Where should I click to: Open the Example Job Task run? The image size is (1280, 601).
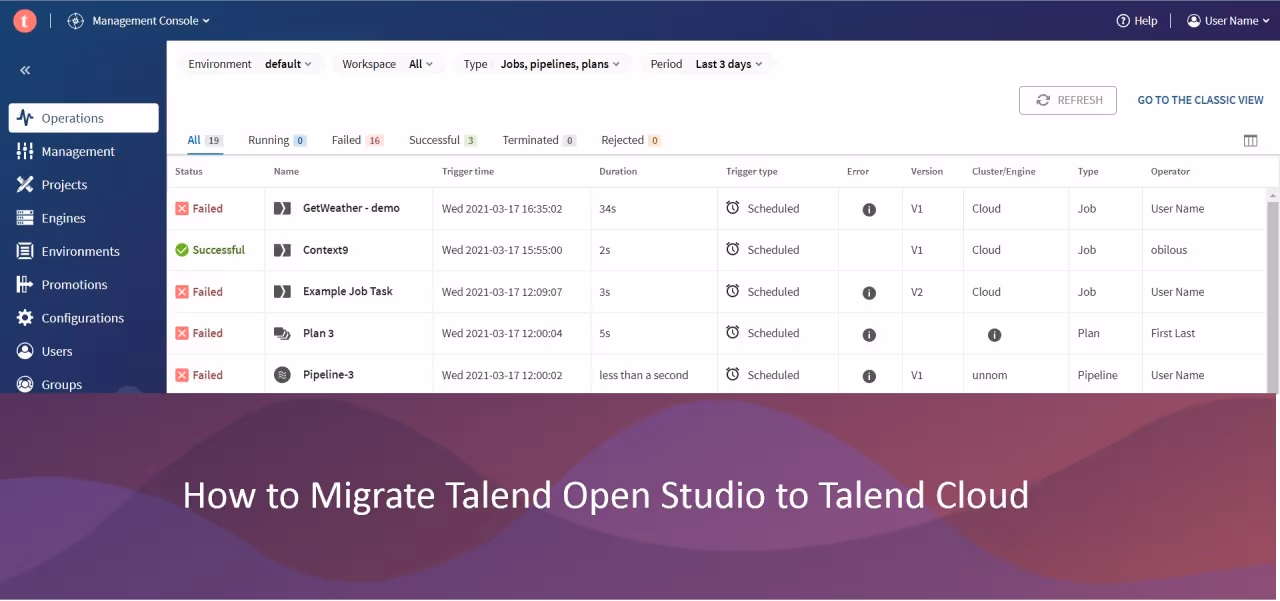348,291
